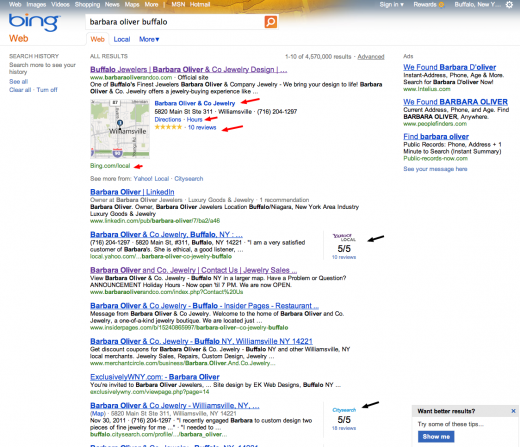Go to MSN from top bar
This screenshot has width=520, height=447.
pos(178,5)
